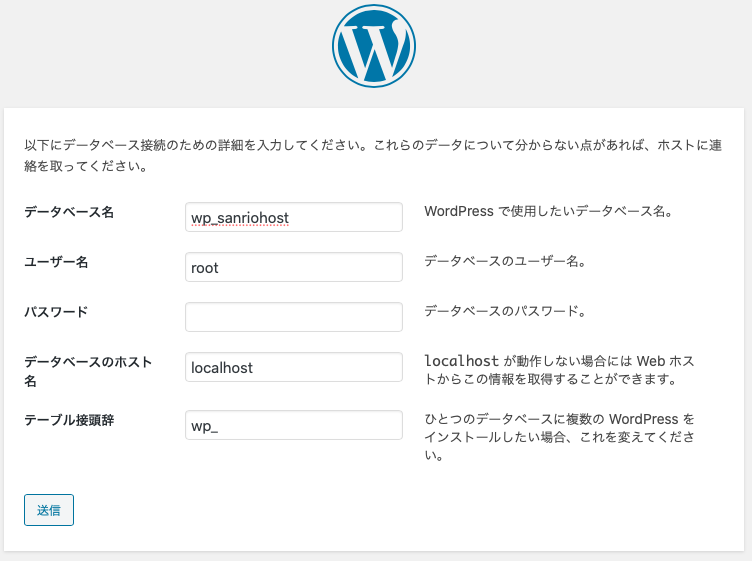Click the データベース名 field label
Image resolution: width=752 pixels, height=561 pixels.
click(x=69, y=212)
